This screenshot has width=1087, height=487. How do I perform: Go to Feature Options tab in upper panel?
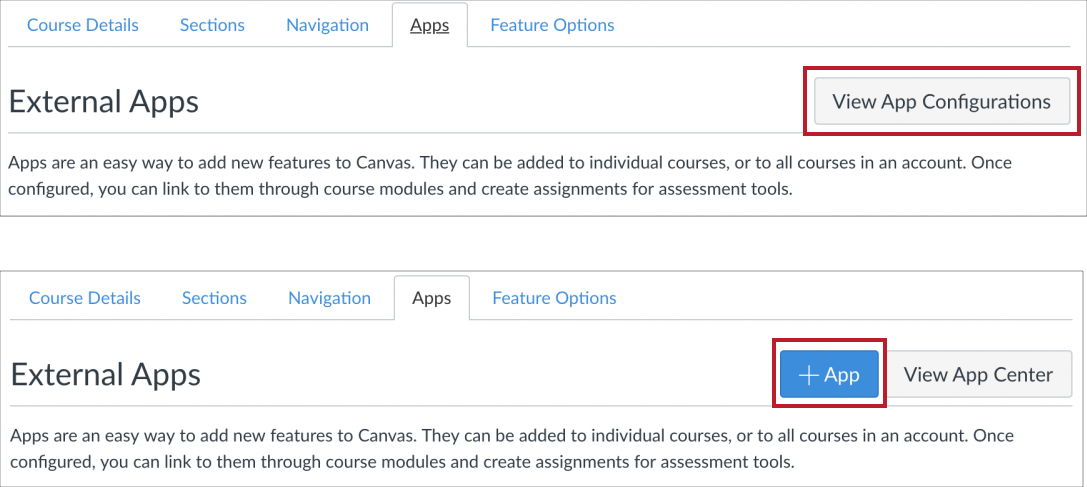click(x=552, y=25)
